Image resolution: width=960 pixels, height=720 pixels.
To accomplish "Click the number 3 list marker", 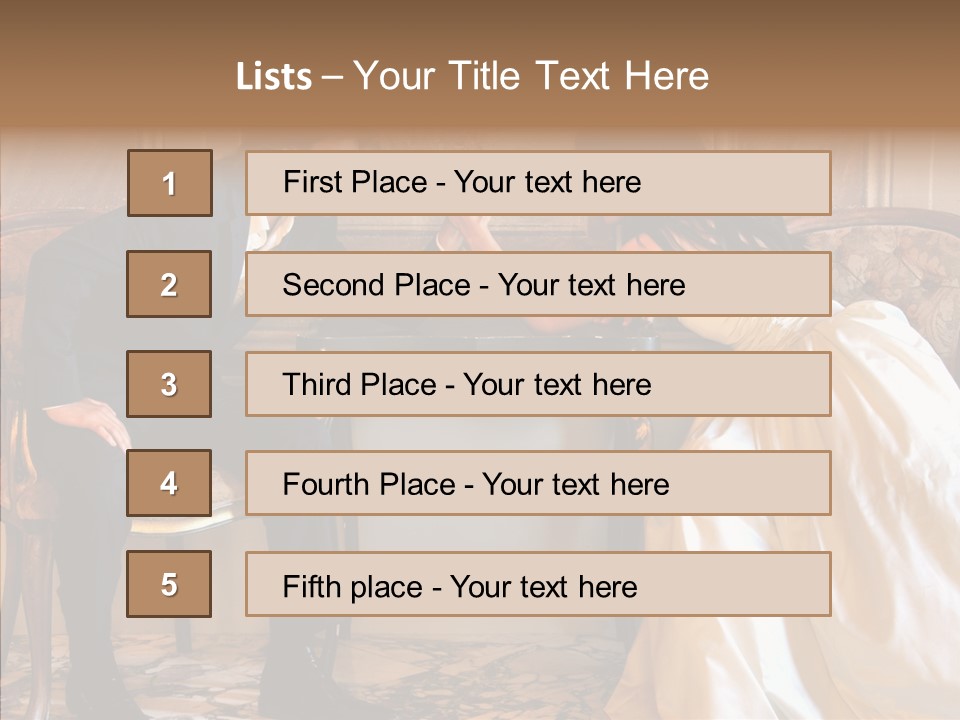I will (x=169, y=384).
